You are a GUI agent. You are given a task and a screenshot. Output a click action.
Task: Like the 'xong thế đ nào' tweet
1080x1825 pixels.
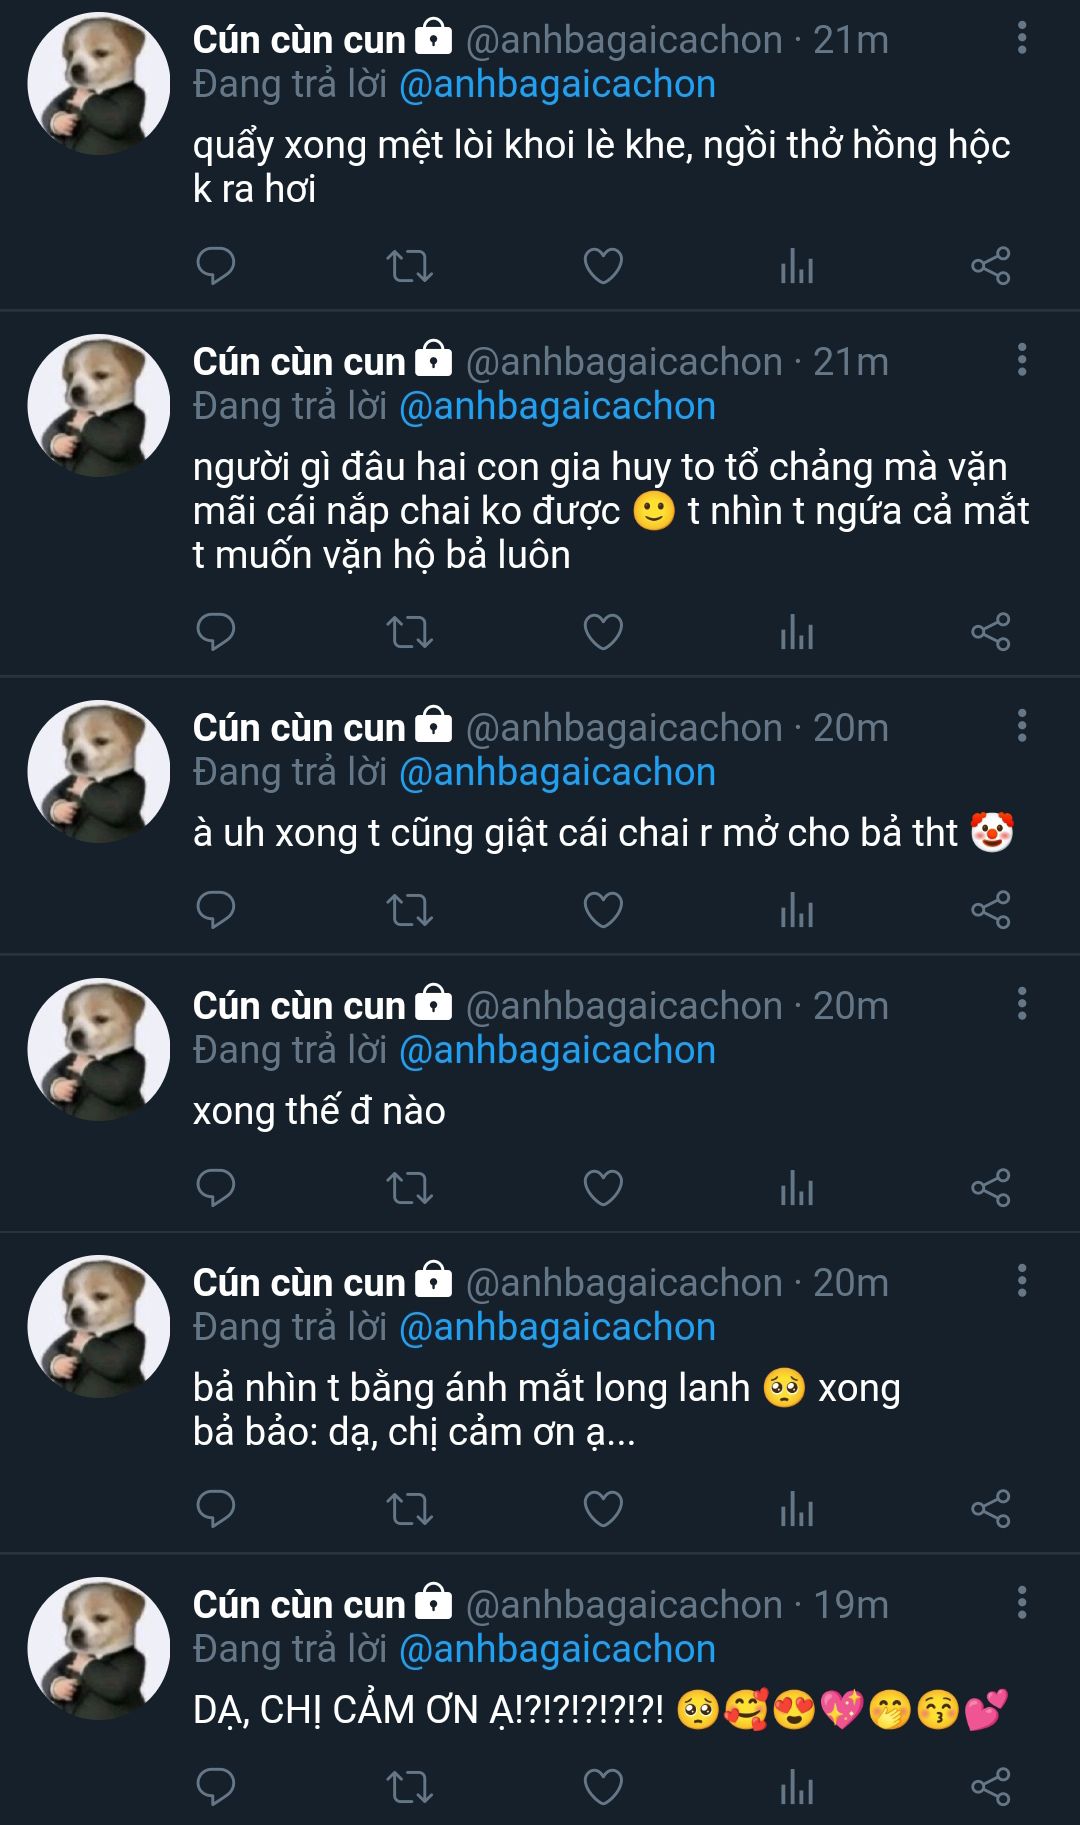point(603,1188)
